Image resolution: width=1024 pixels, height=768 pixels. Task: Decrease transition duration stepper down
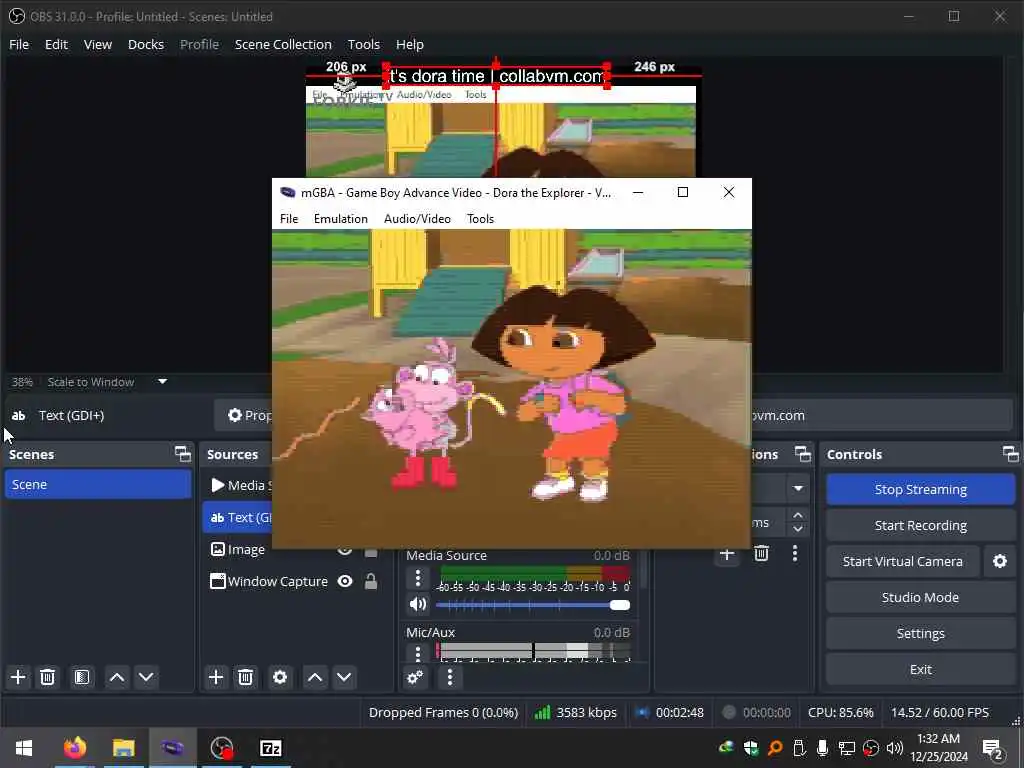click(x=798, y=529)
